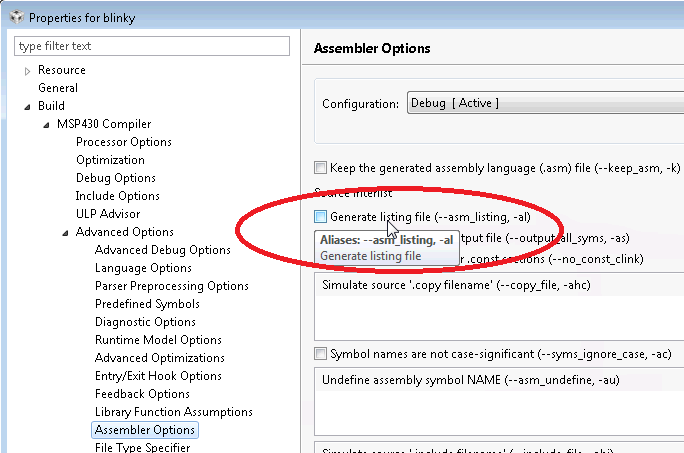684x453 pixels.
Task: Collapse the MSP430 Compiler node
Action: pyautogui.click(x=46, y=124)
